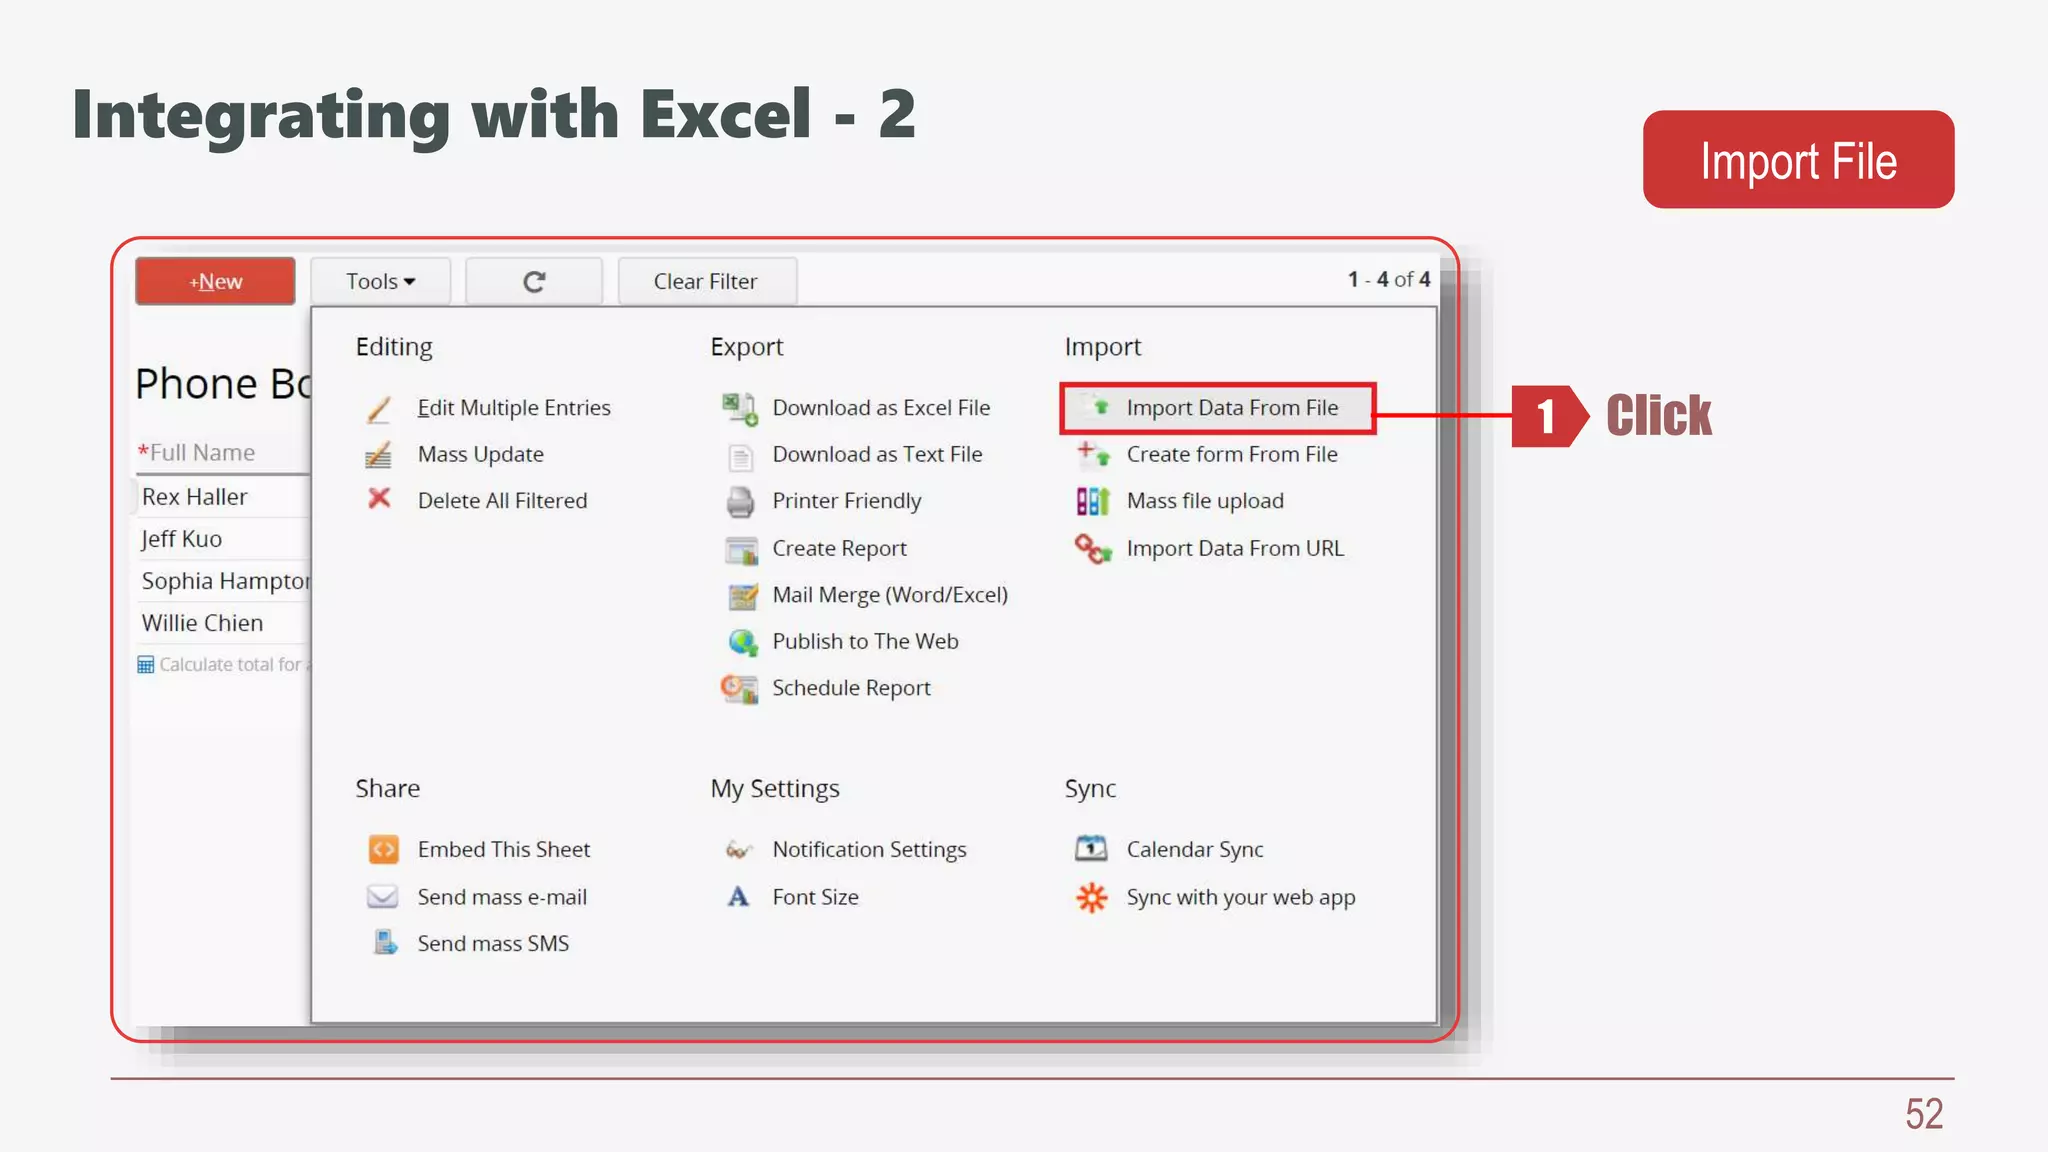Click the Send mass e-mail envelope icon
The height and width of the screenshot is (1152, 2048).
click(x=382, y=897)
